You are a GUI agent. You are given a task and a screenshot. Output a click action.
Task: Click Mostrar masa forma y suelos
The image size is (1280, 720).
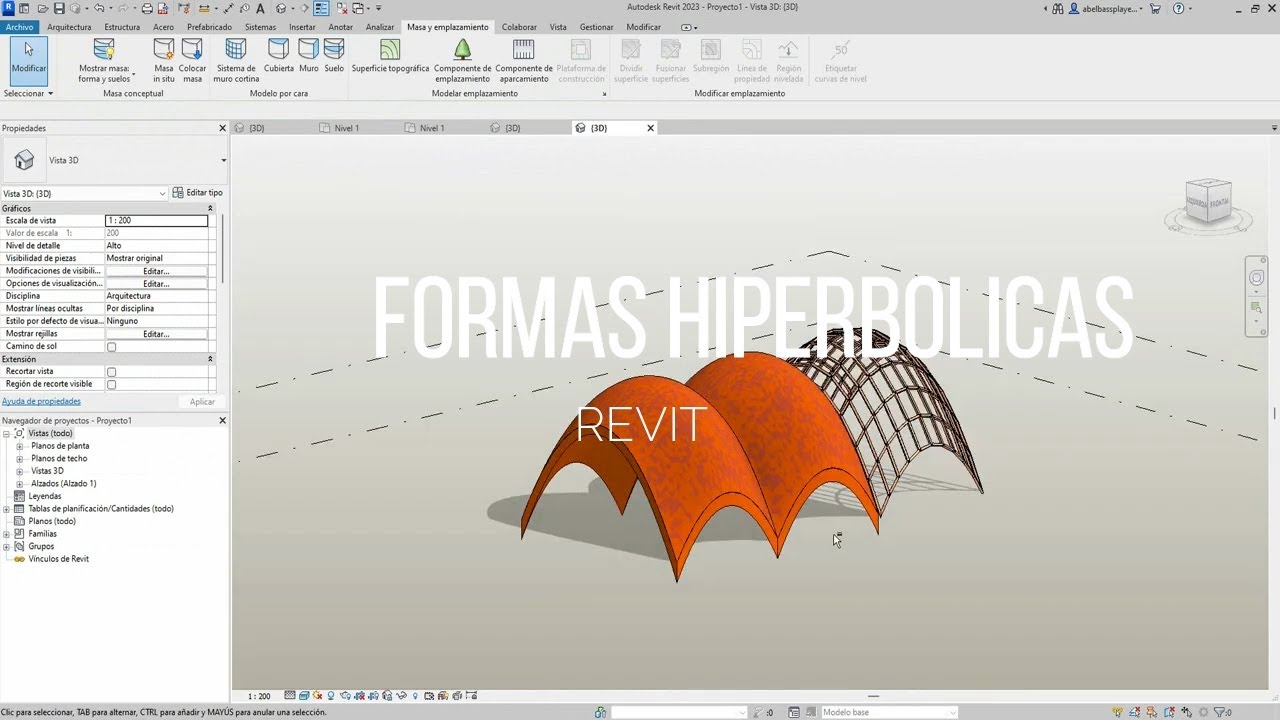click(x=105, y=61)
